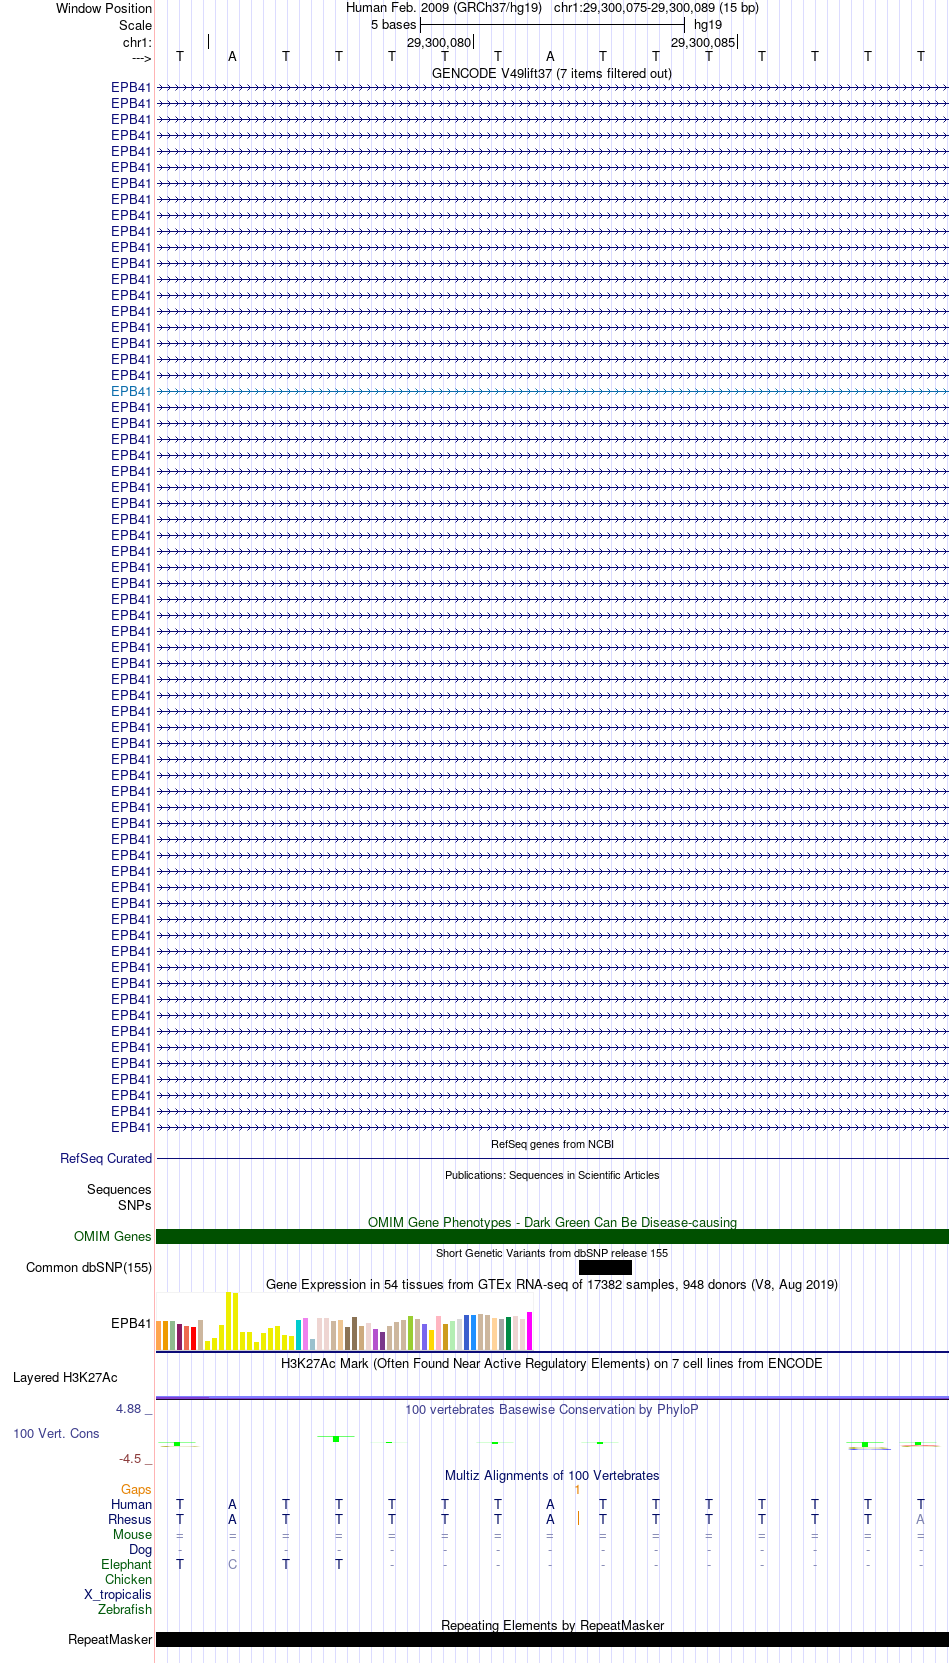Open the Multiz Alignments of 100 Vertebrates title
The height and width of the screenshot is (1663, 950).
(552, 1475)
